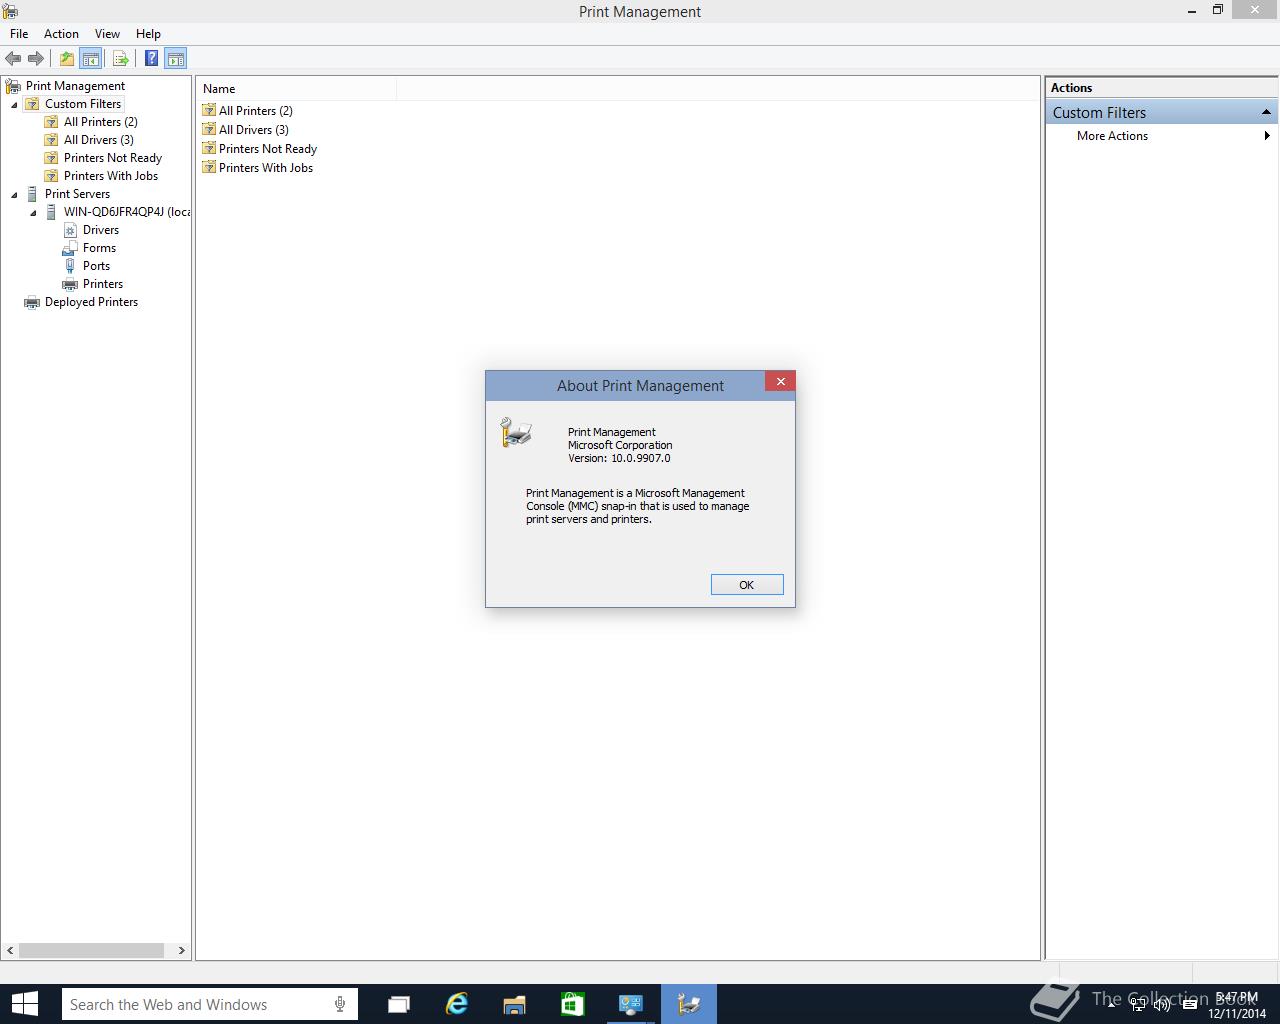Viewport: 1280px width, 1024px height.
Task: Collapse Custom Filters section in Actions pane
Action: tap(1266, 112)
